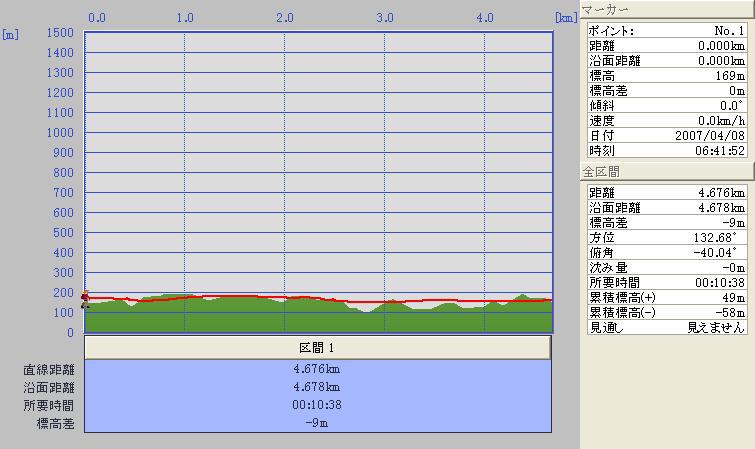Click the 累積標高(-) -58m row
This screenshot has width=755, height=449.
(x=667, y=313)
